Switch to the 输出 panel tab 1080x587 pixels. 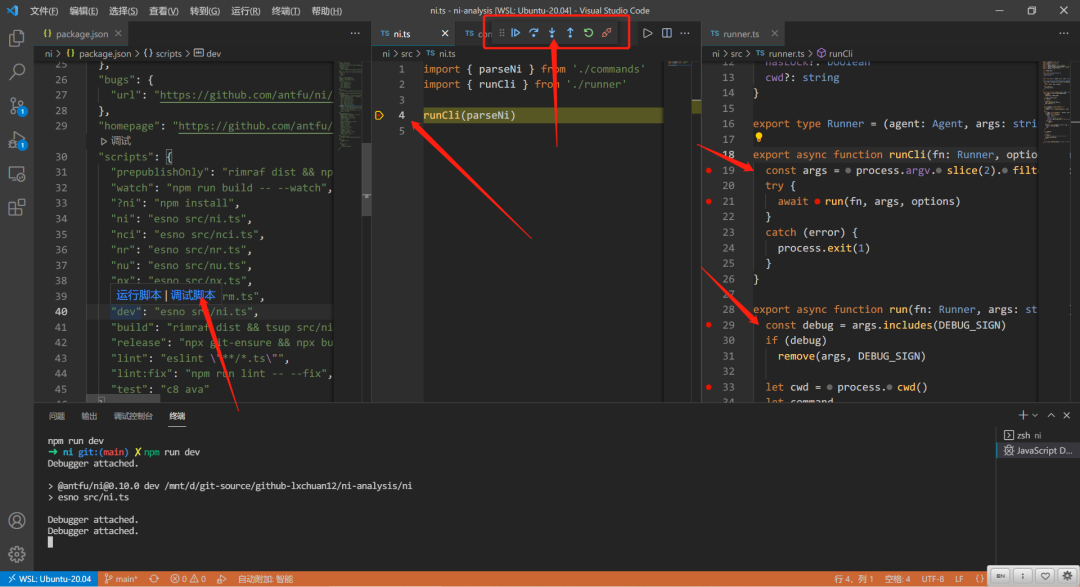(89, 415)
